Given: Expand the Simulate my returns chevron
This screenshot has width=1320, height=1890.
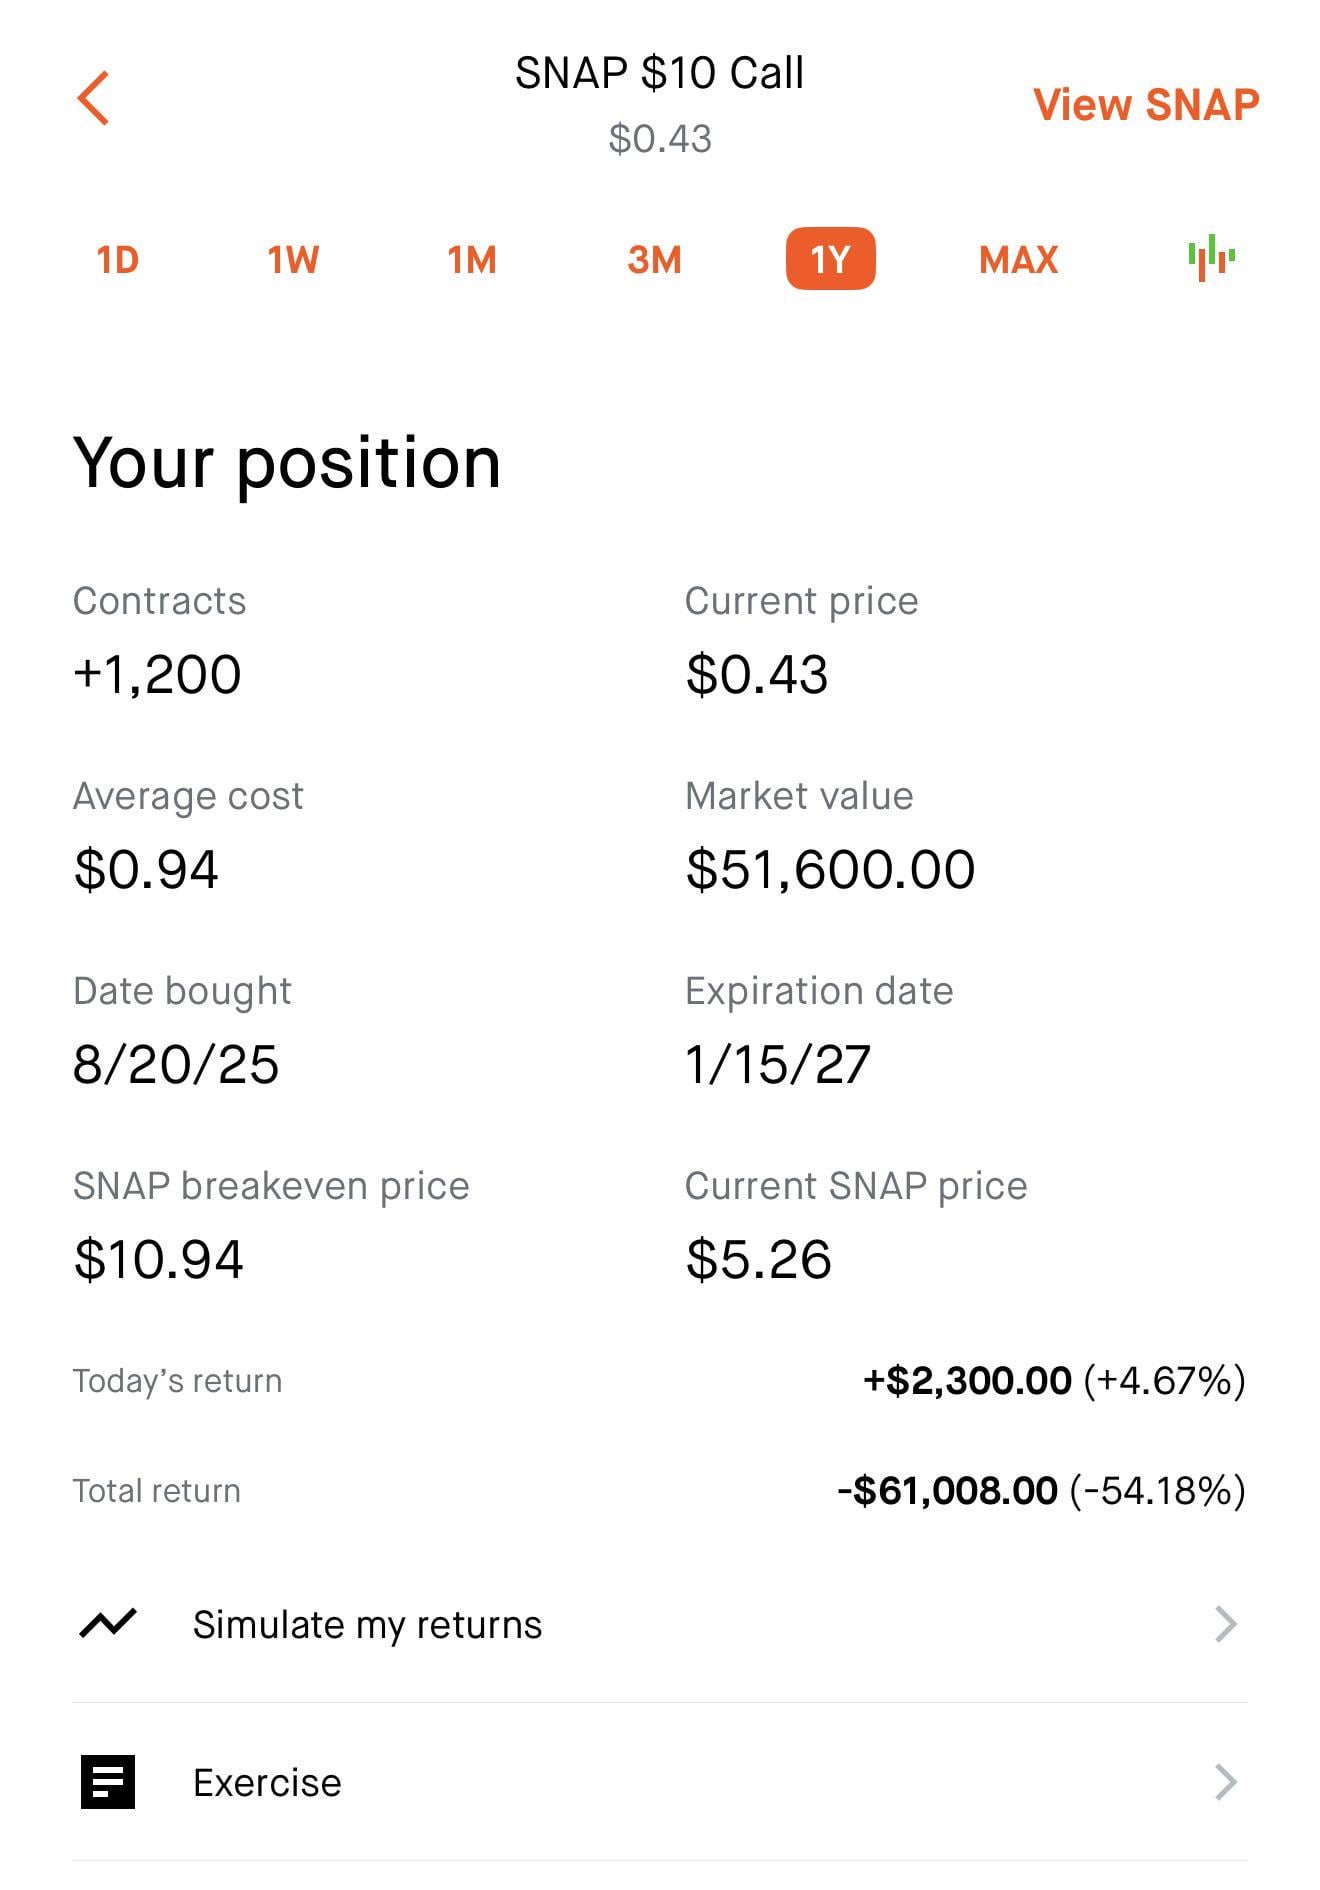Looking at the screenshot, I should click(x=1226, y=1624).
